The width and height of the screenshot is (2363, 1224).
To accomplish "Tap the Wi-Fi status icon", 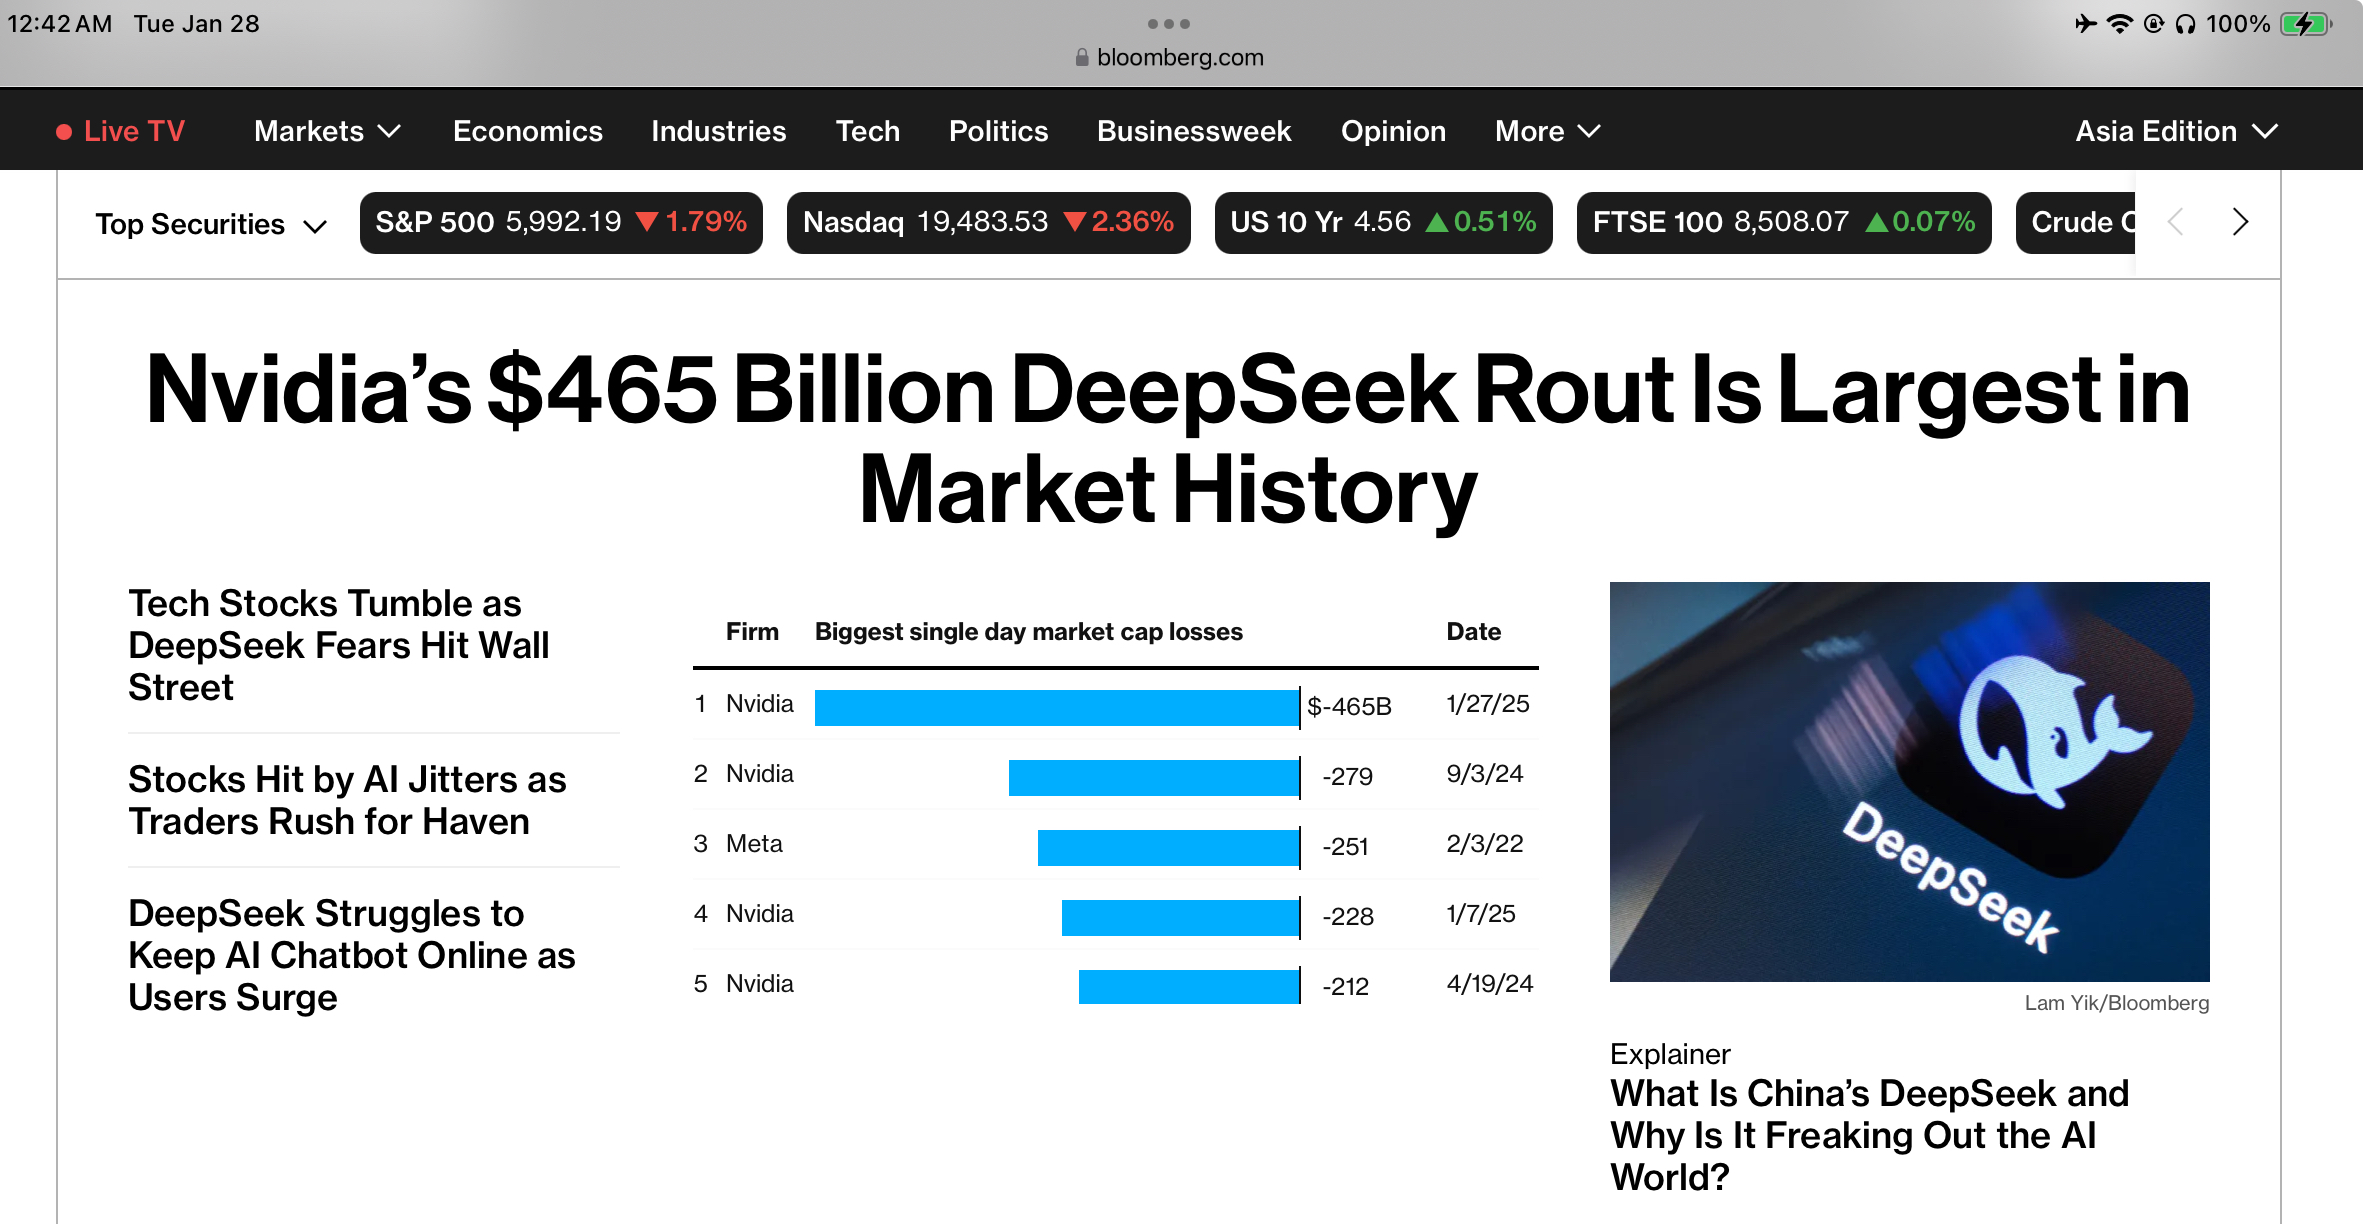I will point(2119,24).
